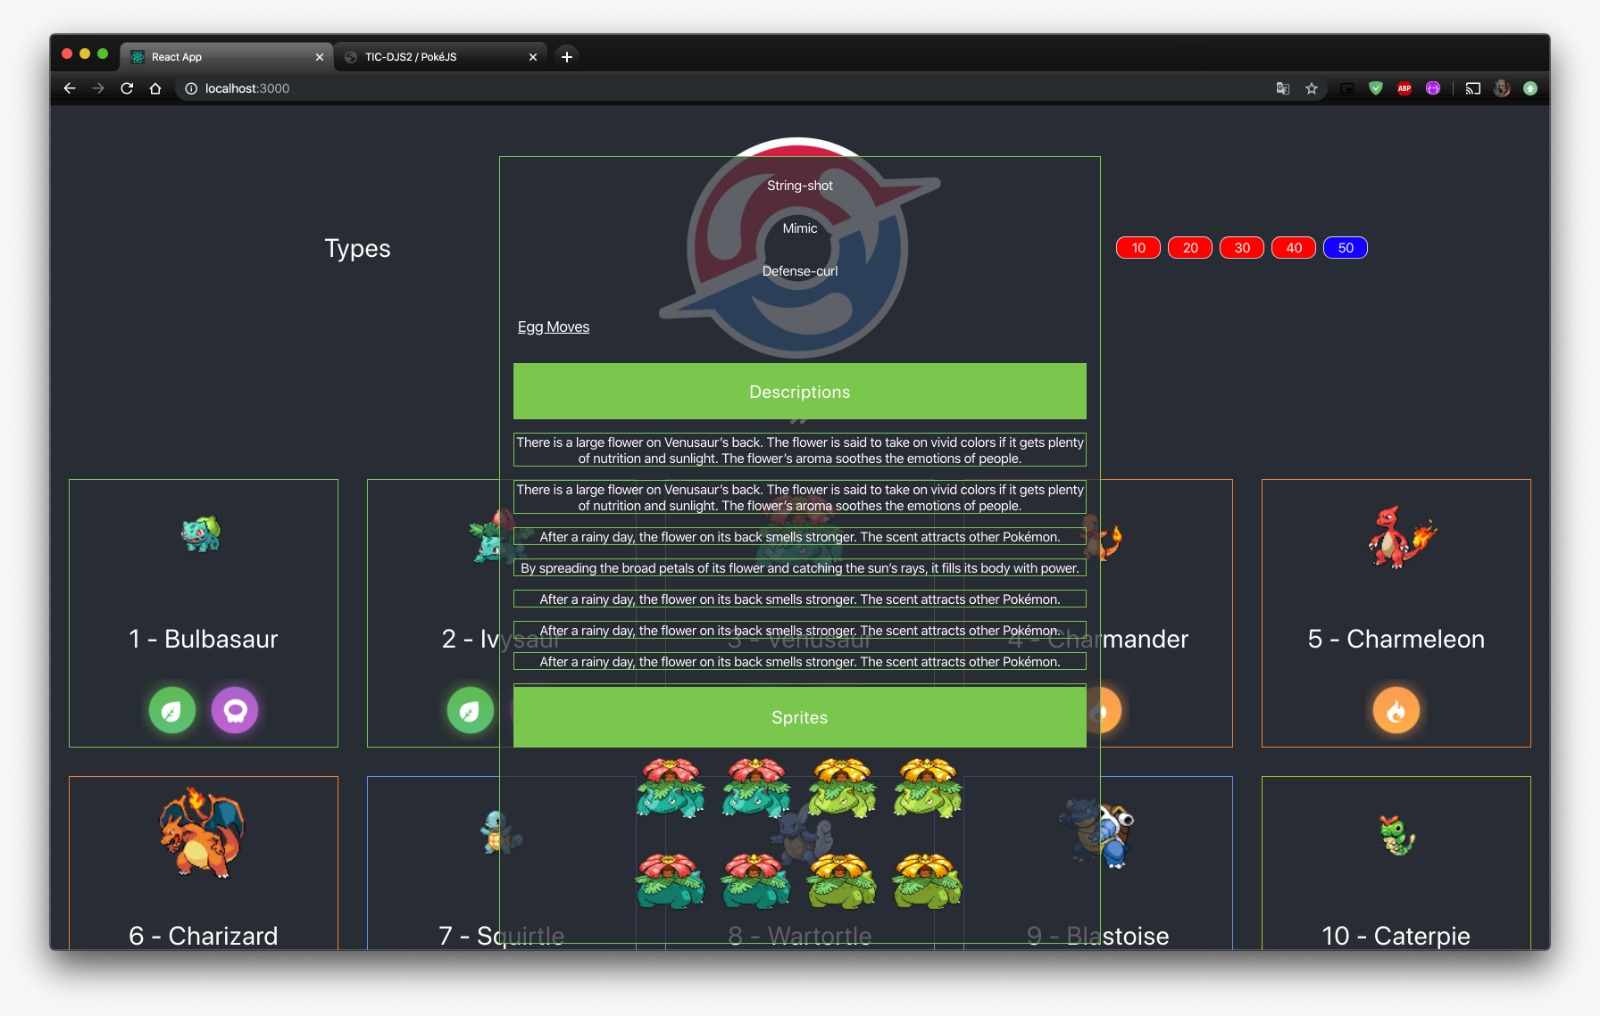The height and width of the screenshot is (1016, 1600).
Task: Click the first Venusaur sprite in top row
Action: 671,789
